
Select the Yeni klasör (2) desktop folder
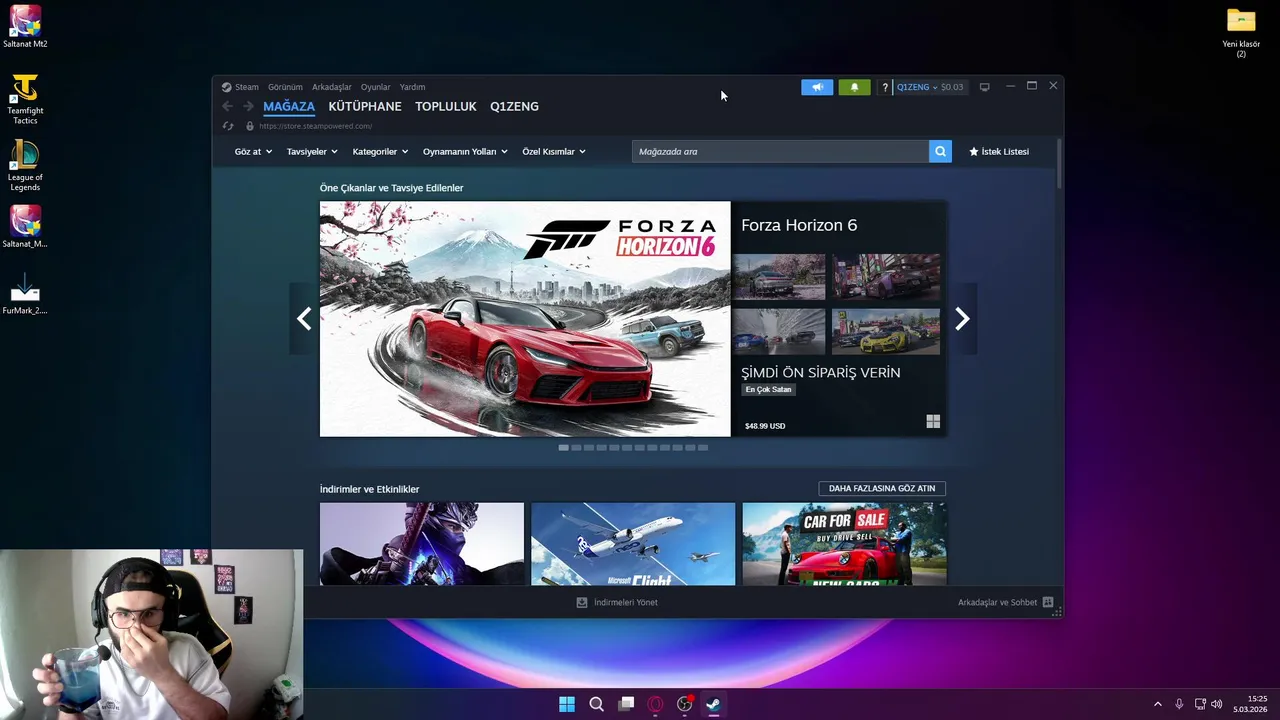1241,32
